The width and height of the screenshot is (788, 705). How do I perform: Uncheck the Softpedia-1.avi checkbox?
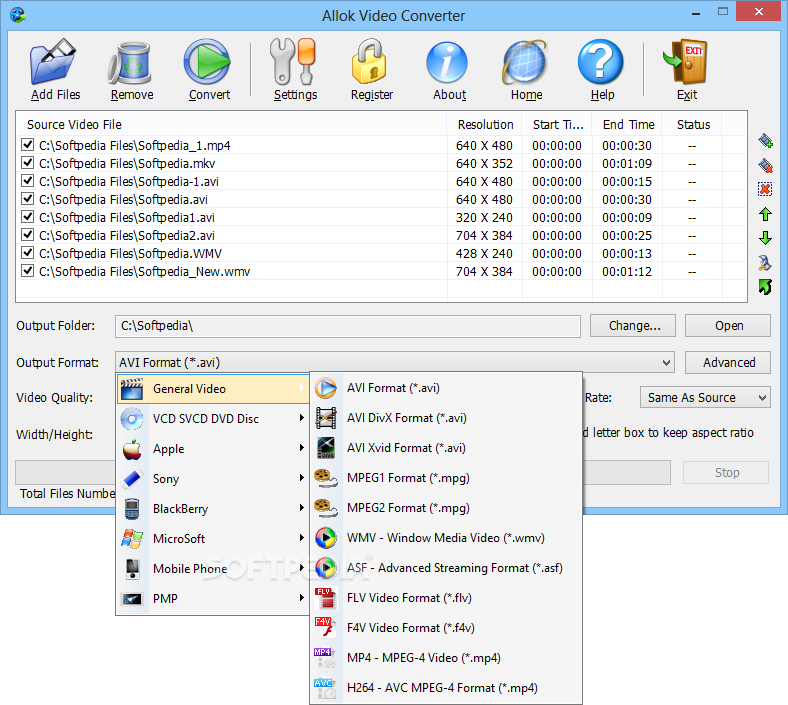(x=27, y=181)
